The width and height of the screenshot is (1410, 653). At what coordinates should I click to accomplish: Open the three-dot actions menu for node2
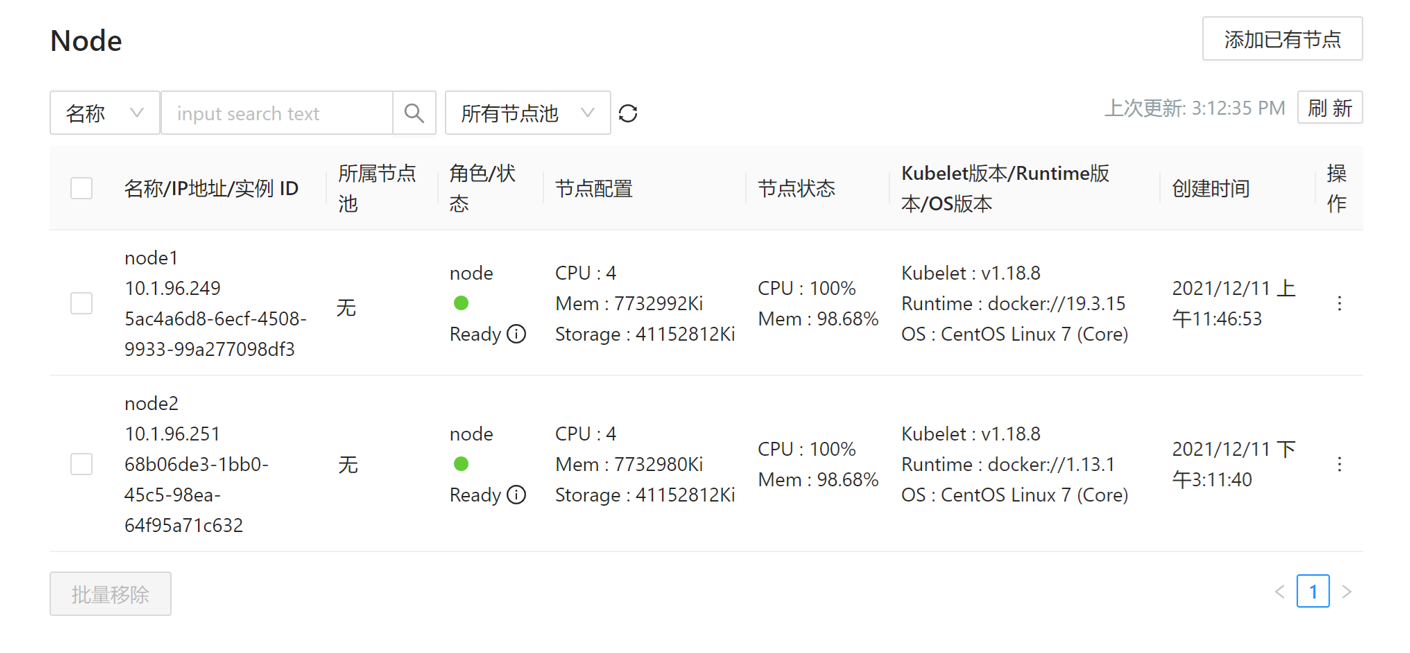pos(1339,464)
